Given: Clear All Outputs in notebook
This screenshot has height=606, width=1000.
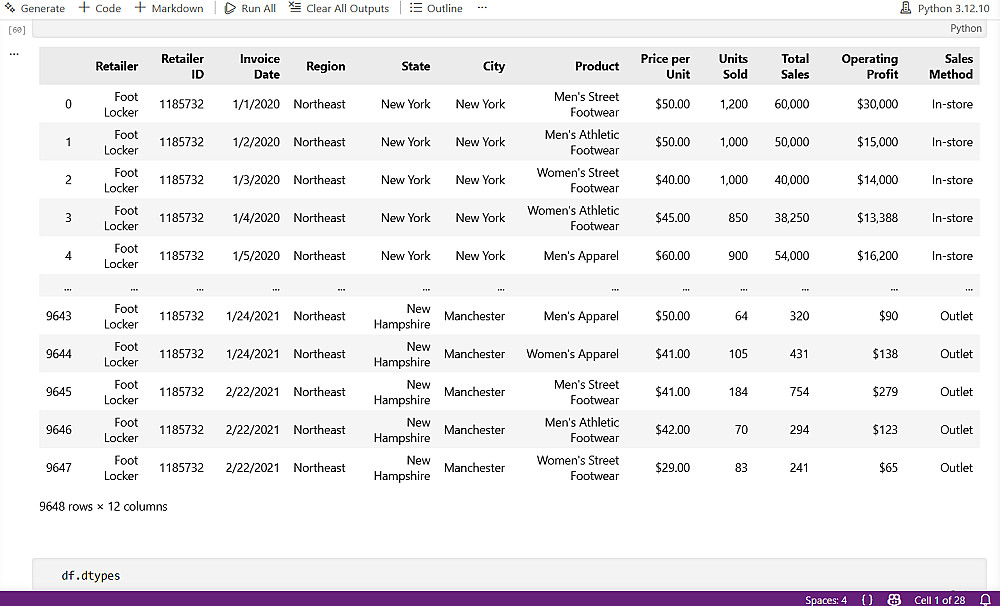Looking at the screenshot, I should (339, 8).
